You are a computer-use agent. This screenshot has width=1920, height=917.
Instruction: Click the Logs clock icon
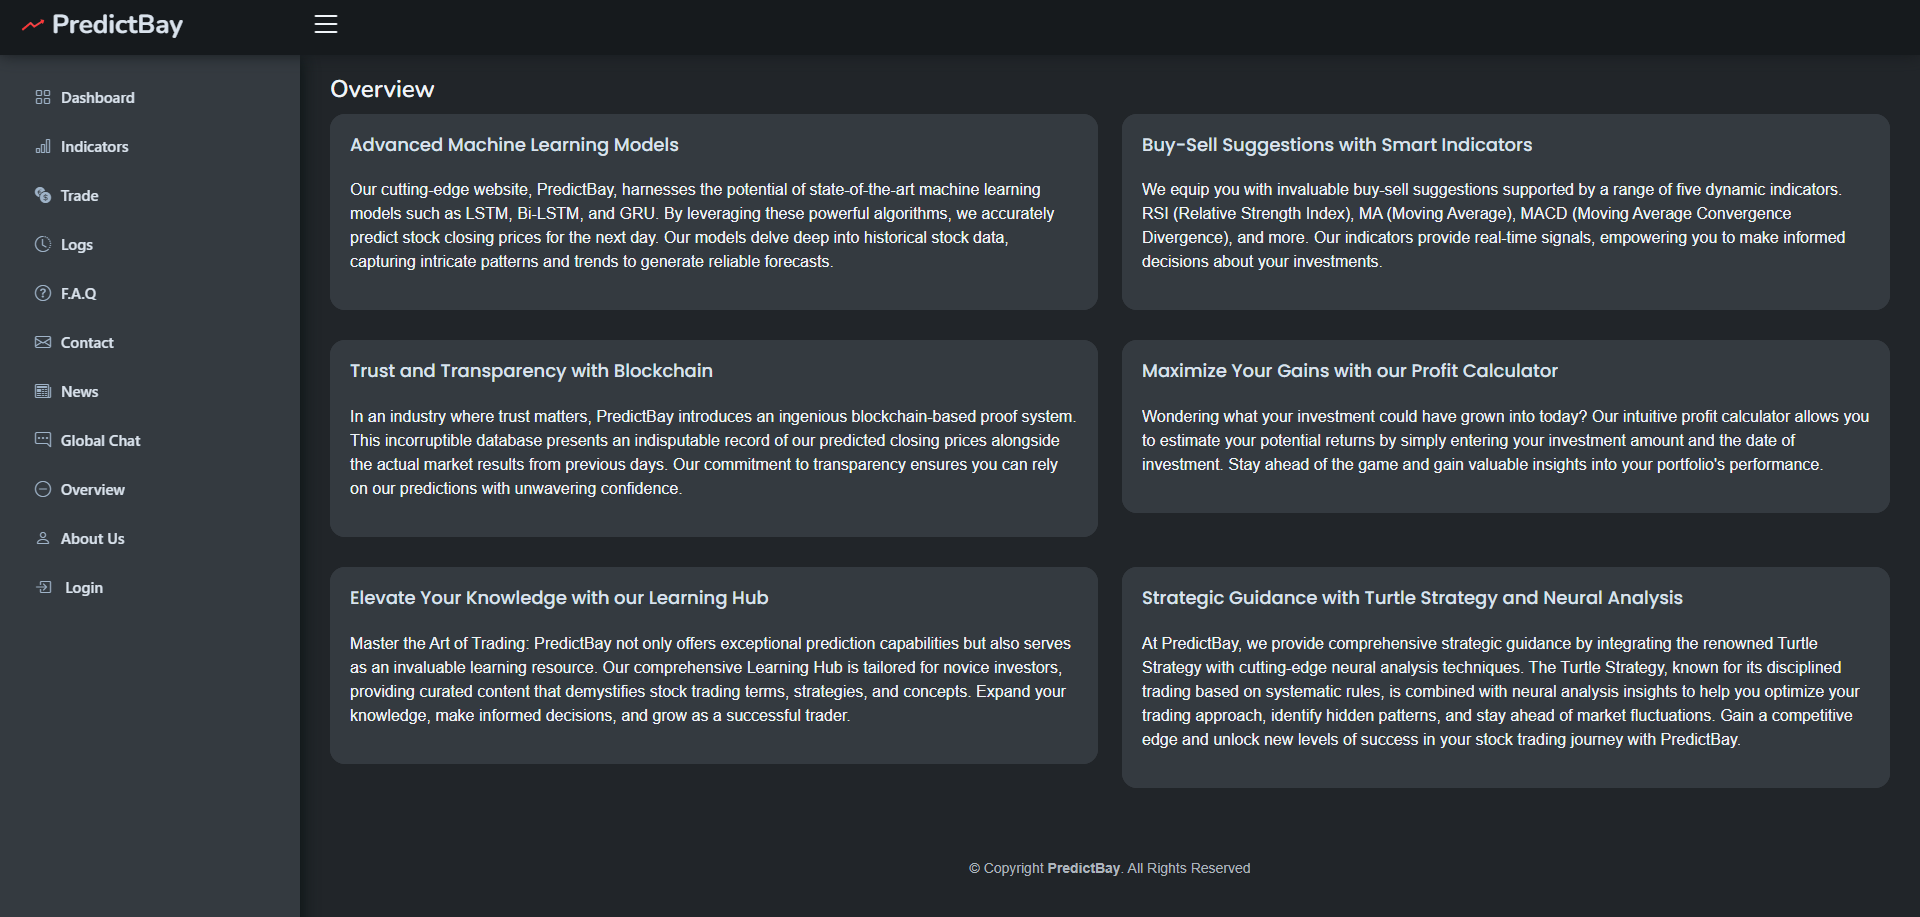(43, 244)
